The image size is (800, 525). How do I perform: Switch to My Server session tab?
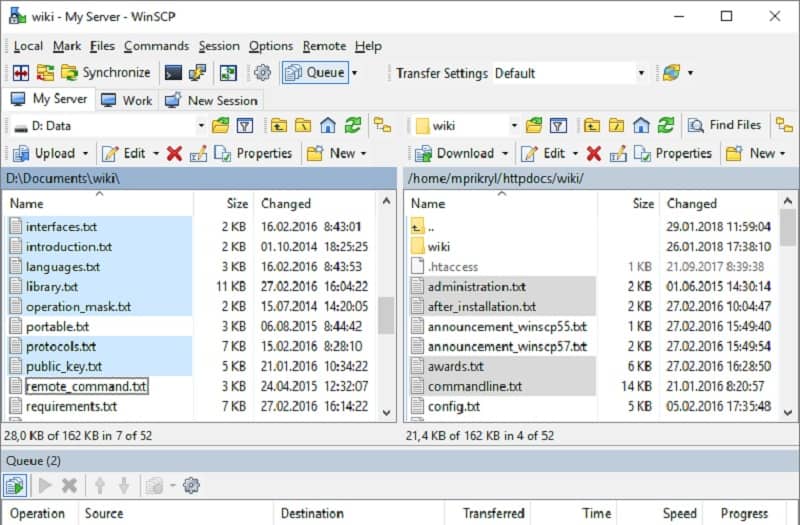coord(49,99)
